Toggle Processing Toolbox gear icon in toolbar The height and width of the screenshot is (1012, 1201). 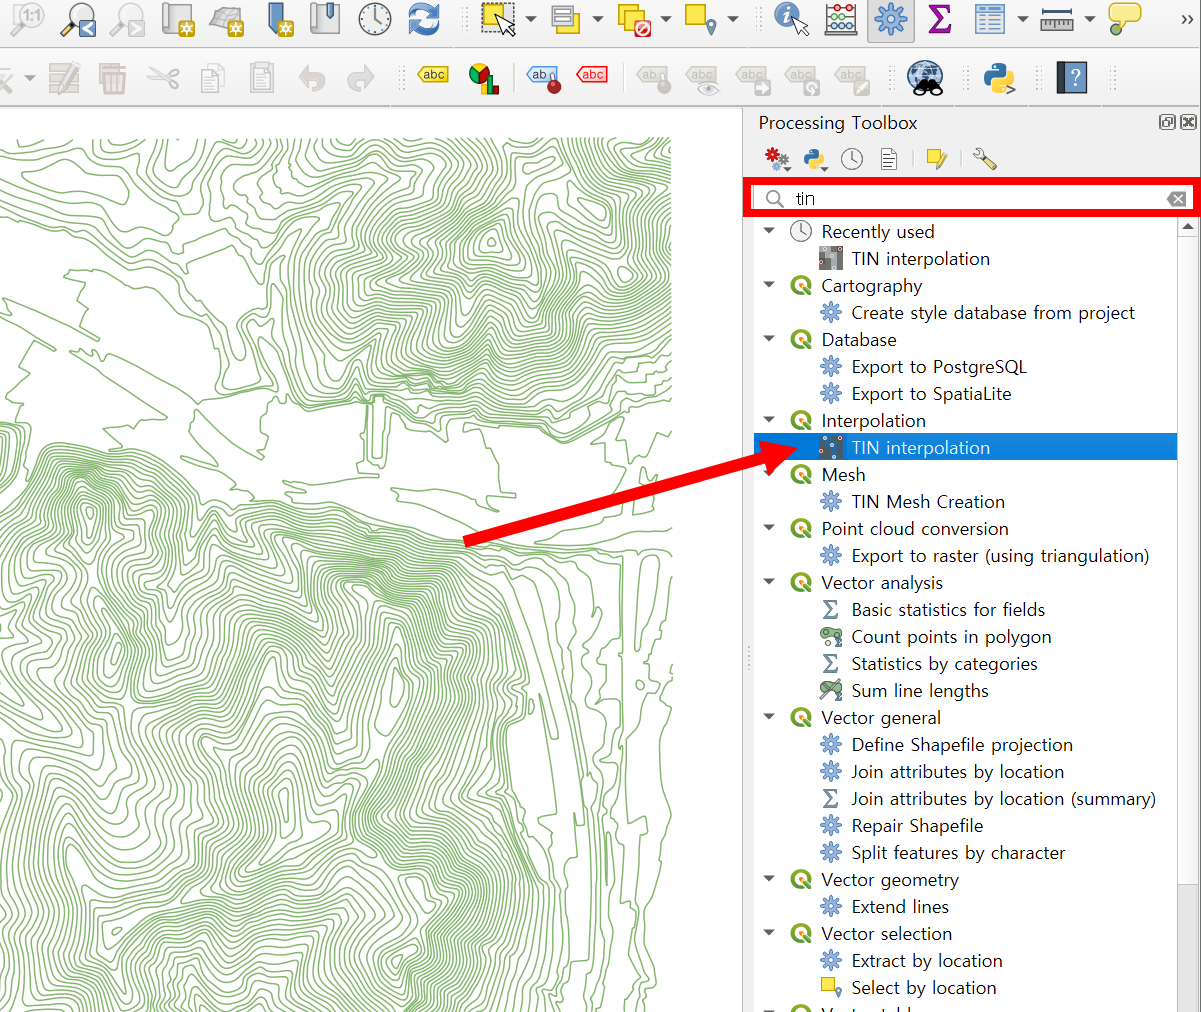(x=890, y=19)
